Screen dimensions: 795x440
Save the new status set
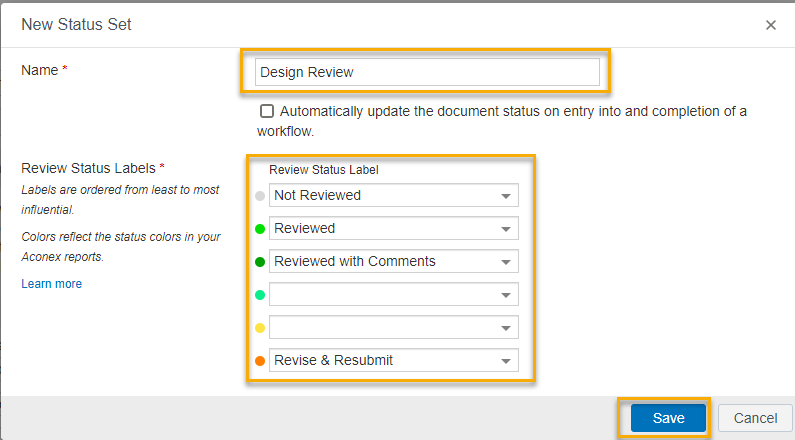point(668,418)
